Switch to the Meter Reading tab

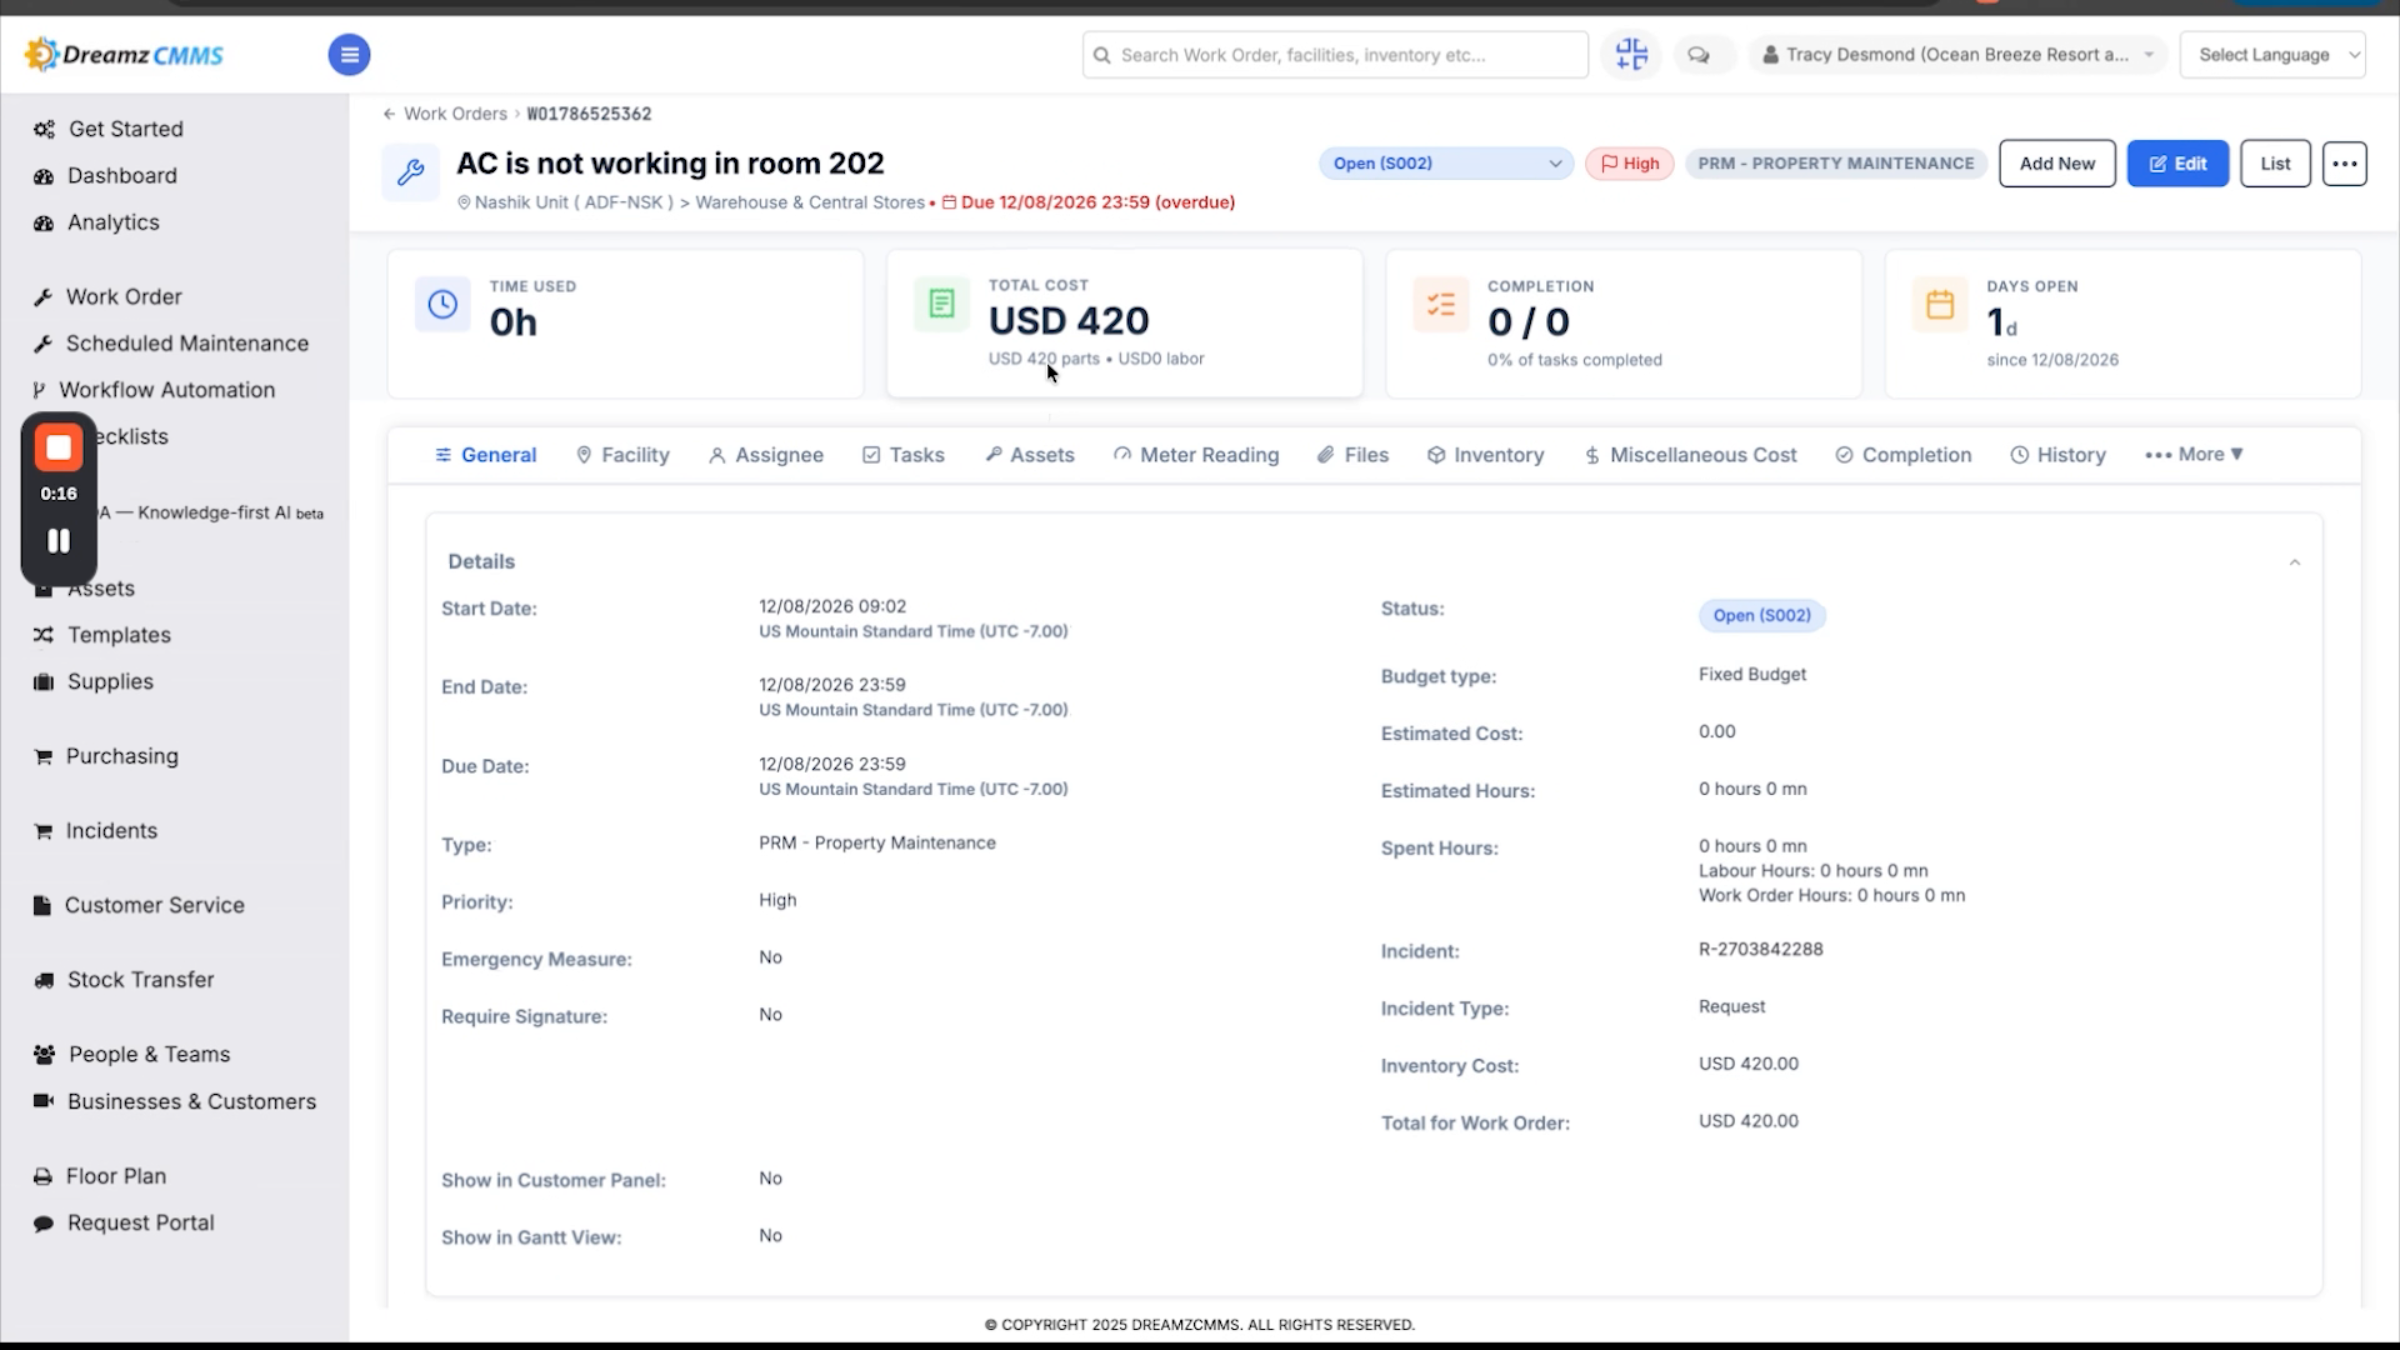(1196, 455)
